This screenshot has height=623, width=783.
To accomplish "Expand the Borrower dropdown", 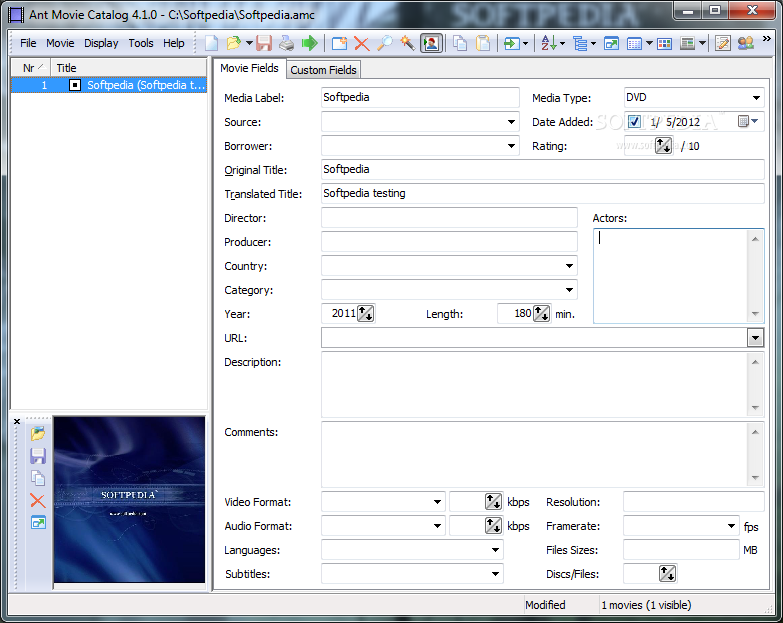I will [511, 146].
